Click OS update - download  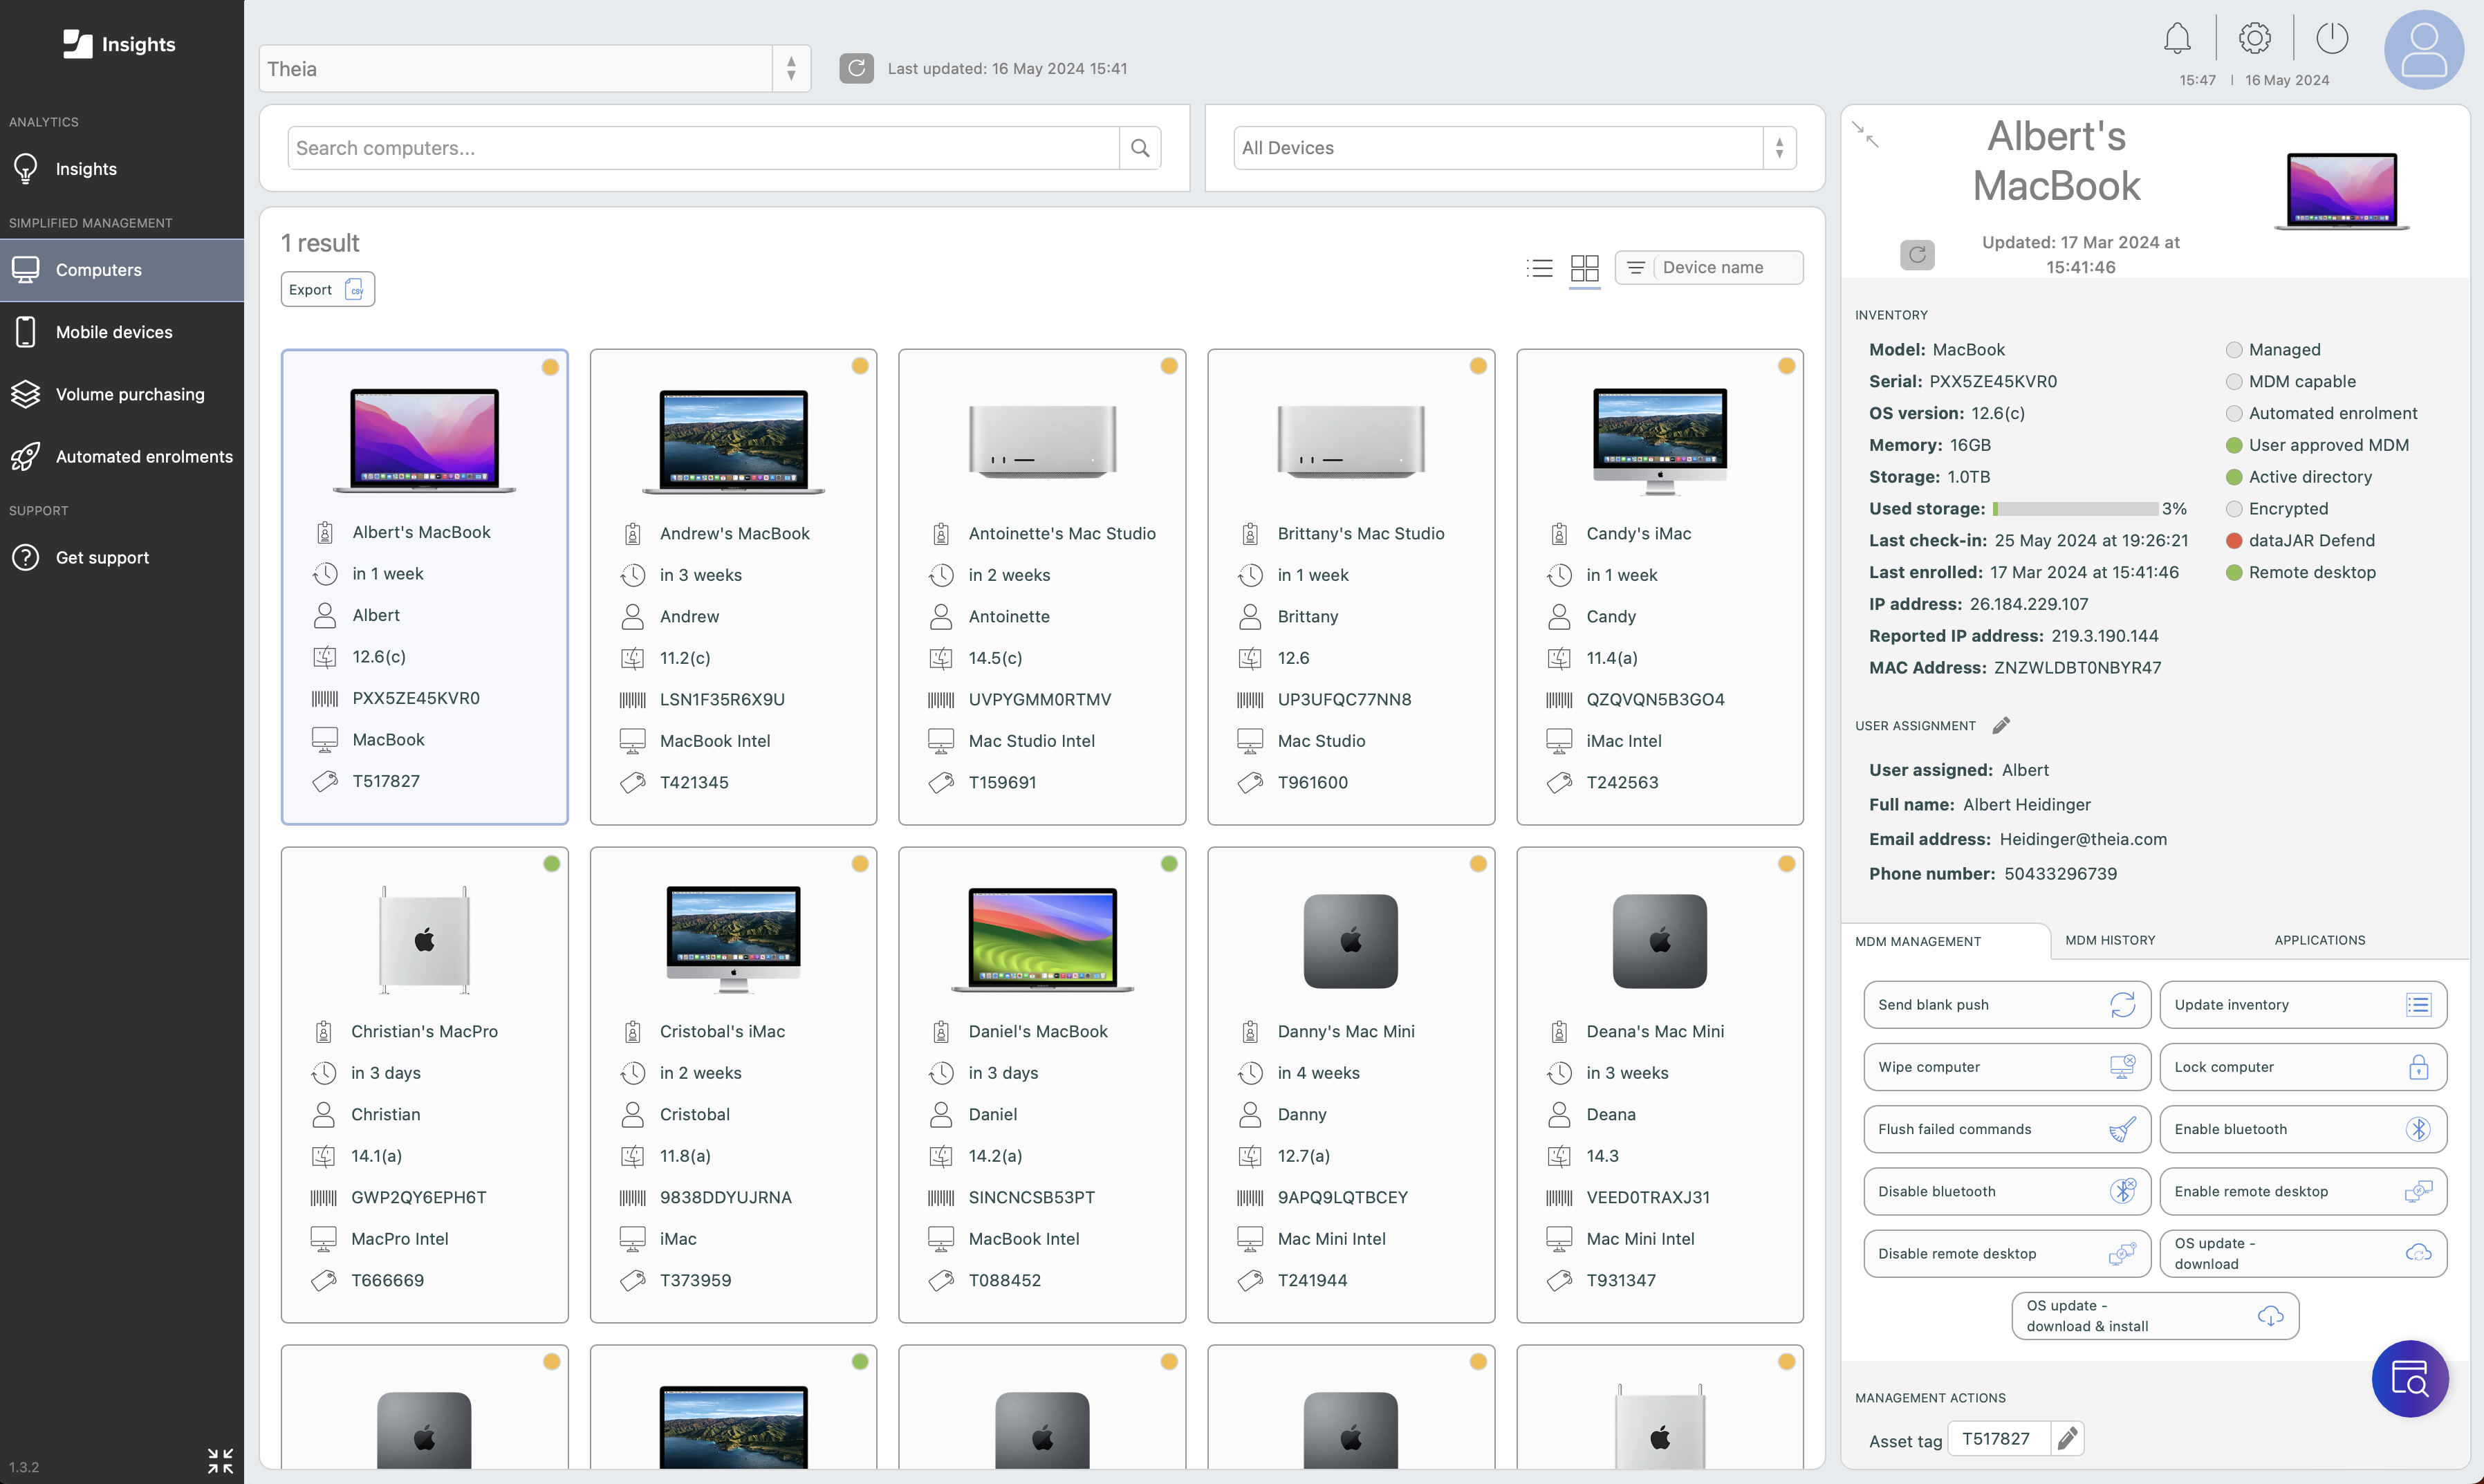pyautogui.click(x=2303, y=1253)
